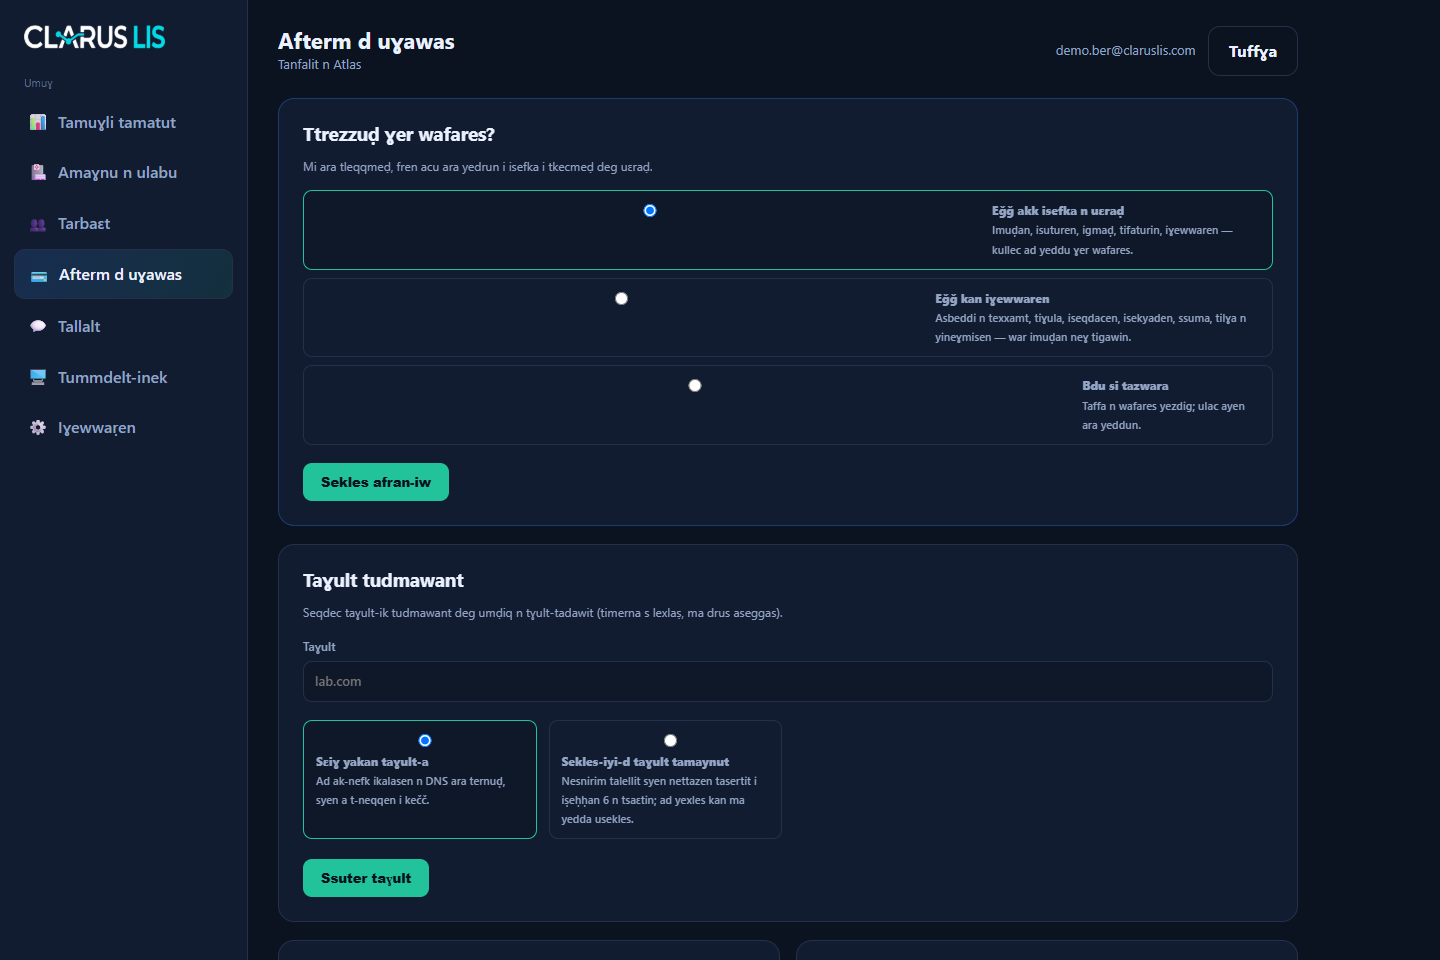Select the Eǧǧ kan iɣewwaren radio option
This screenshot has height=960, width=1440.
621,299
